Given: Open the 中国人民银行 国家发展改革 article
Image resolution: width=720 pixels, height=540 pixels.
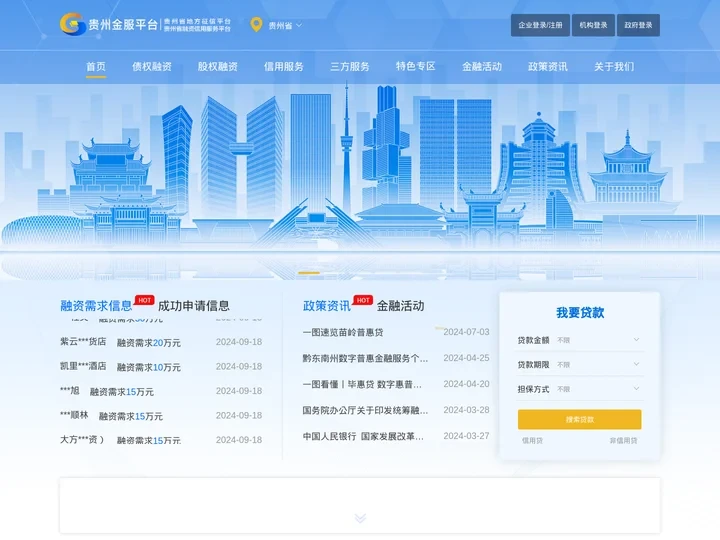Looking at the screenshot, I should coord(363,436).
